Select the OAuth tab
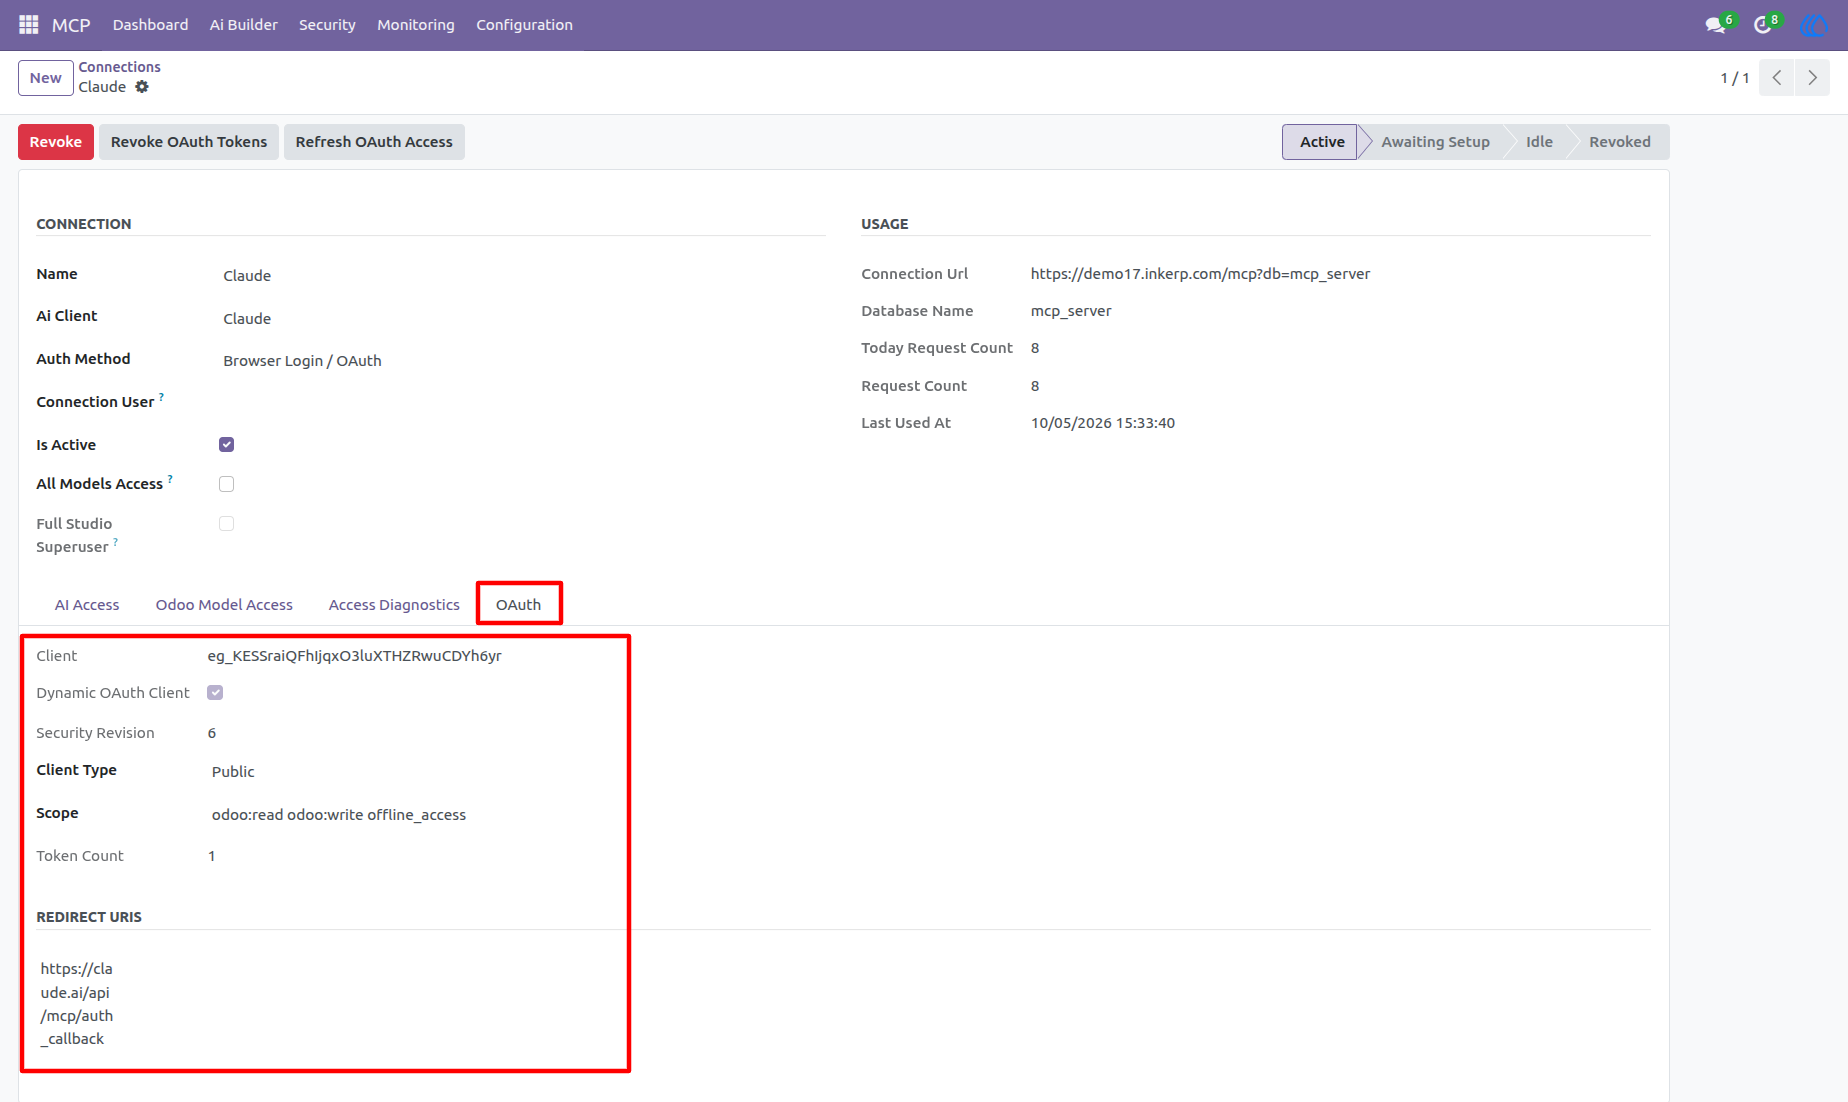Image resolution: width=1848 pixels, height=1102 pixels. [x=518, y=605]
